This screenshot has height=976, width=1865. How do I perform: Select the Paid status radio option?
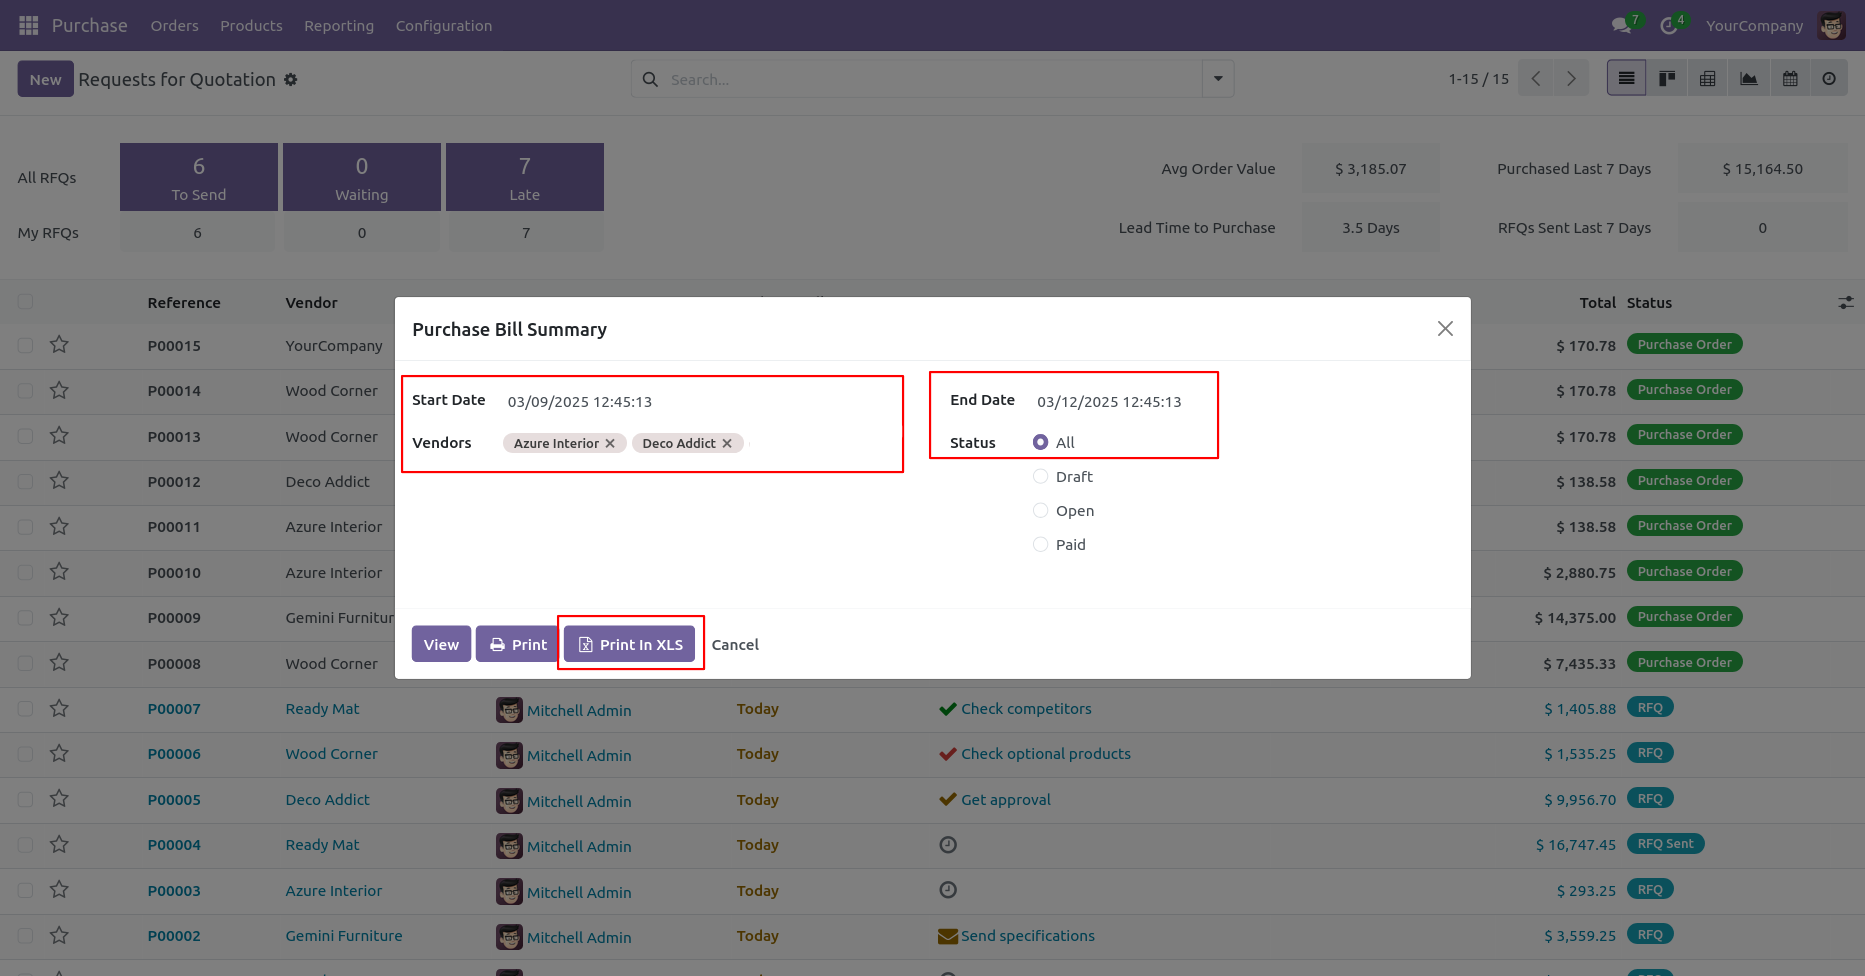click(x=1040, y=544)
